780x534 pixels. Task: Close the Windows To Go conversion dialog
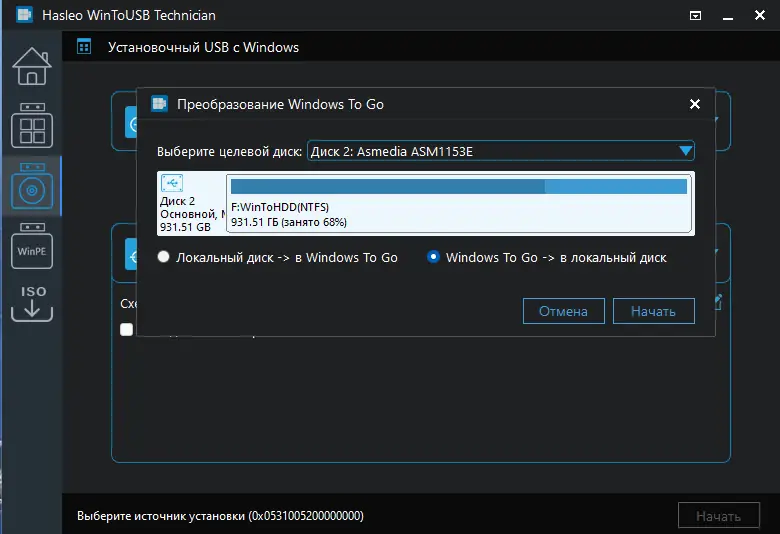click(695, 104)
